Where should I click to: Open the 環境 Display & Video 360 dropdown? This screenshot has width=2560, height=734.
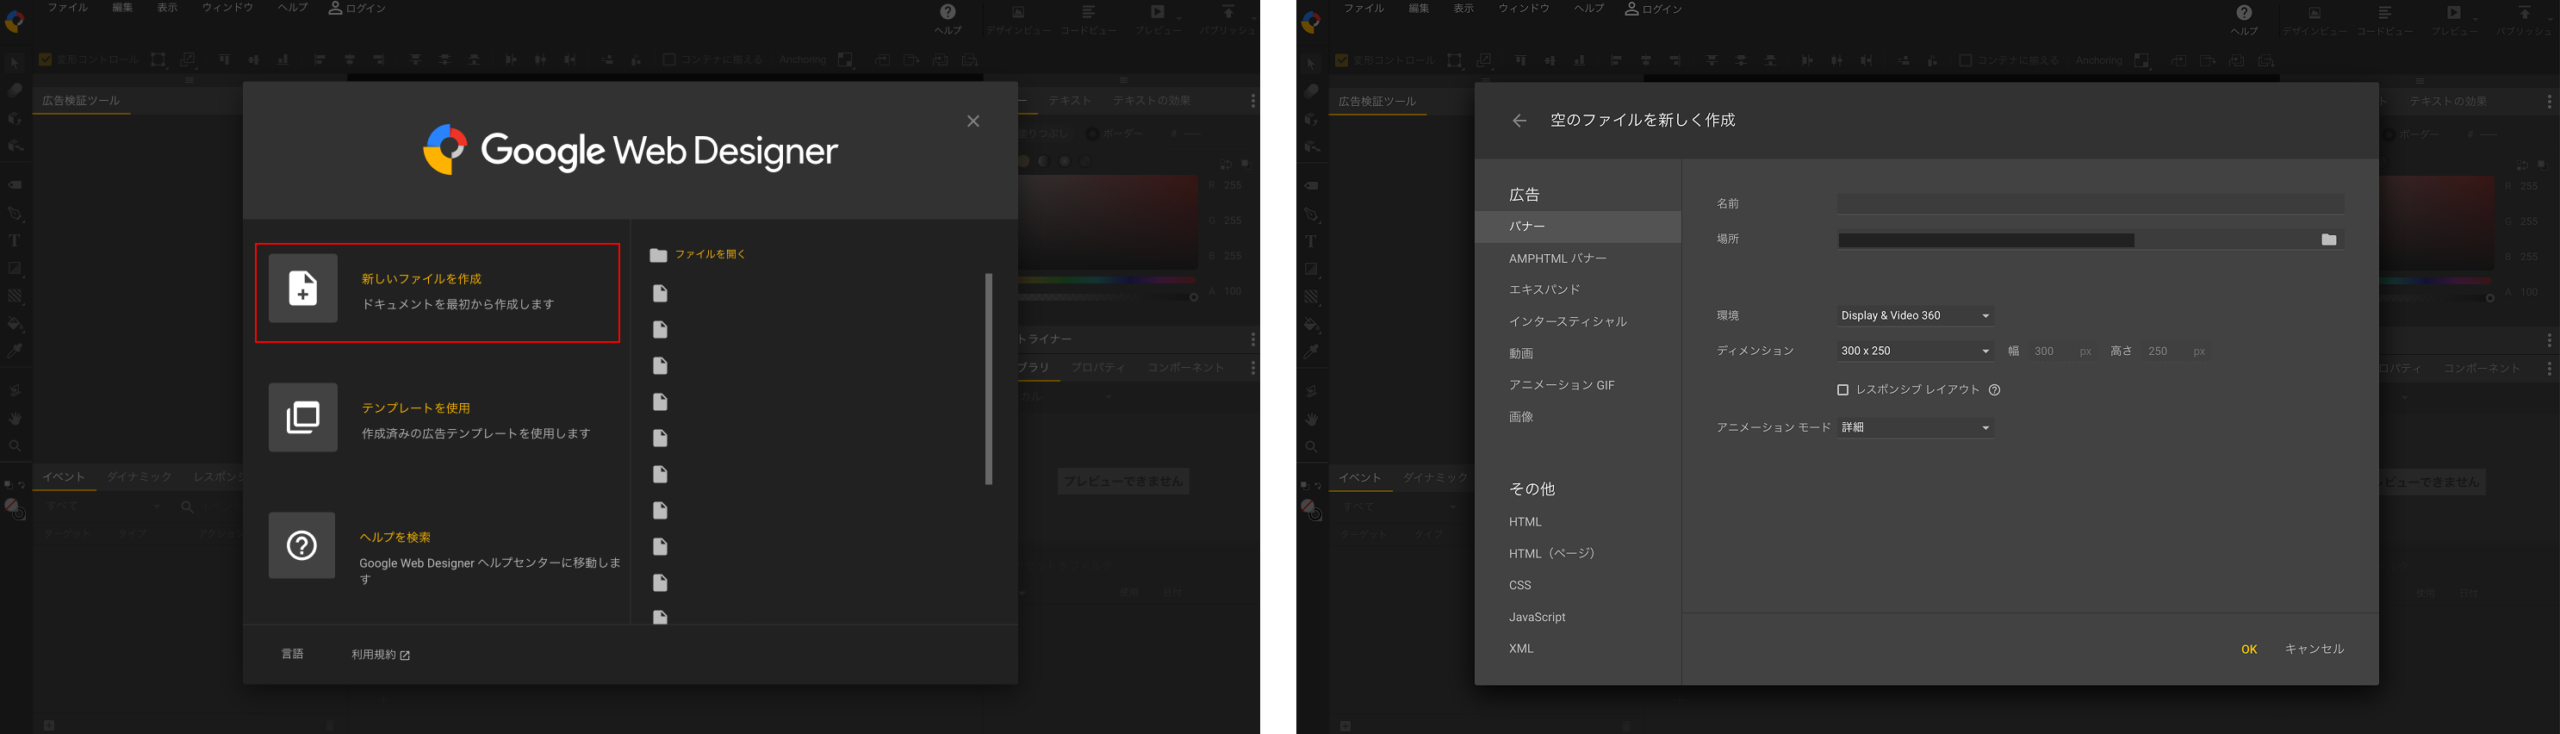click(1914, 316)
